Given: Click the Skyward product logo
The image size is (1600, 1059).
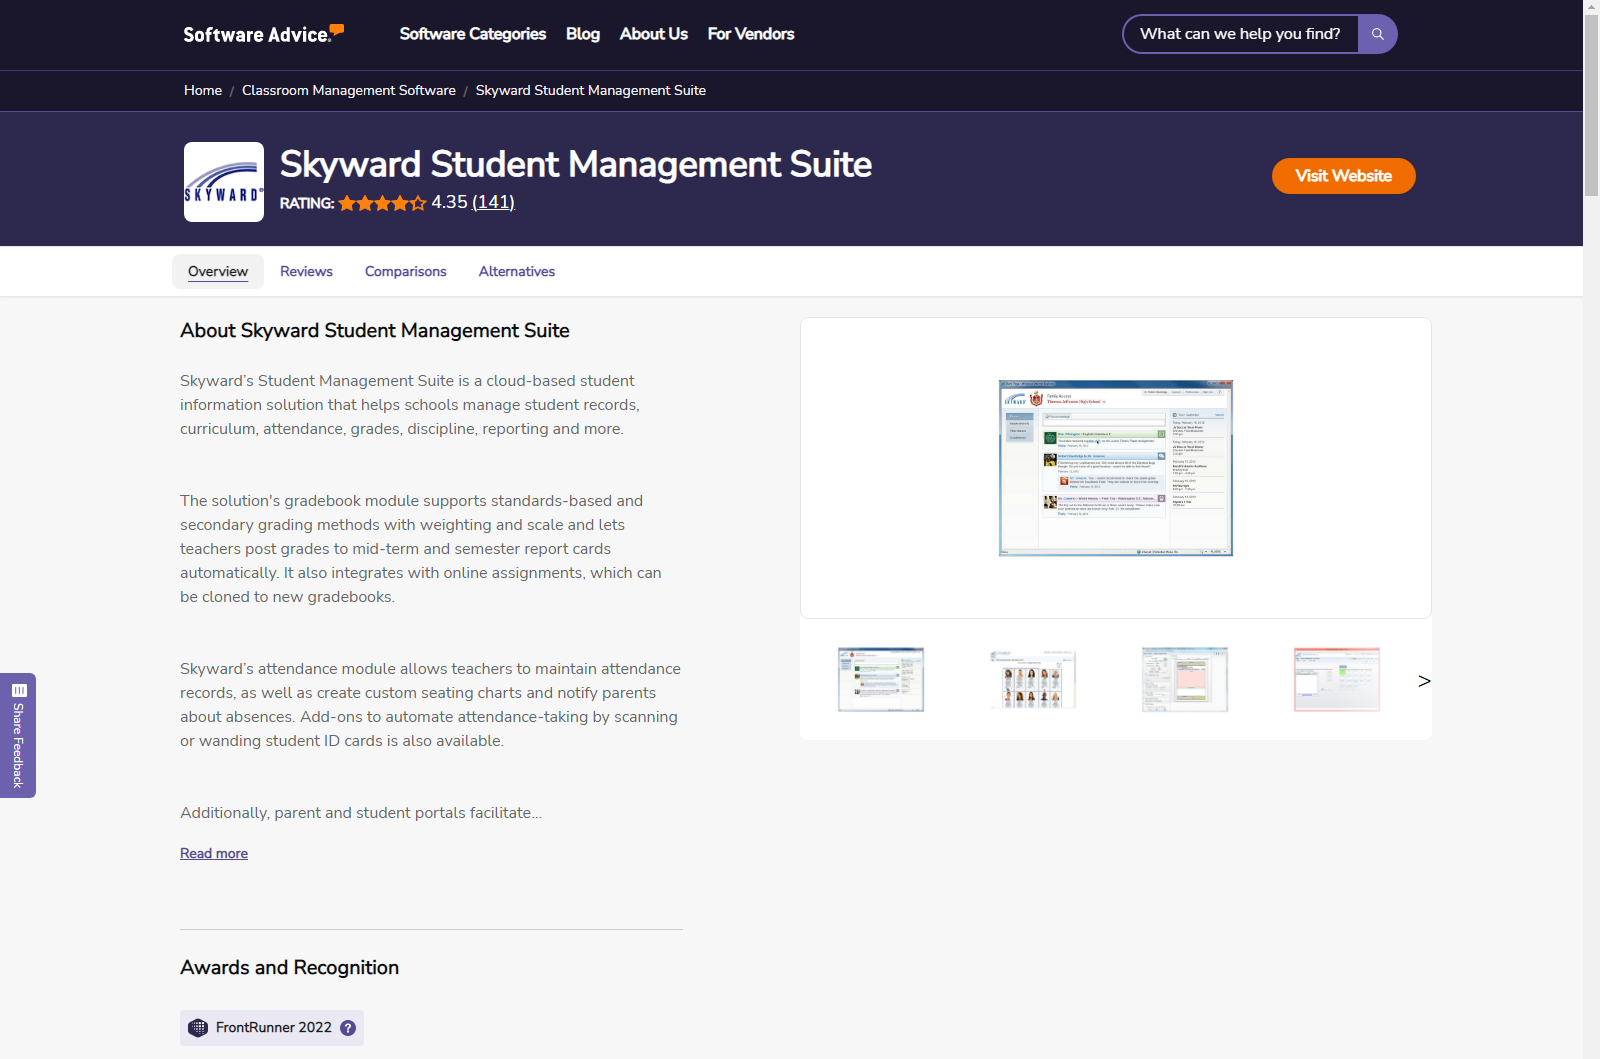Looking at the screenshot, I should click(224, 182).
